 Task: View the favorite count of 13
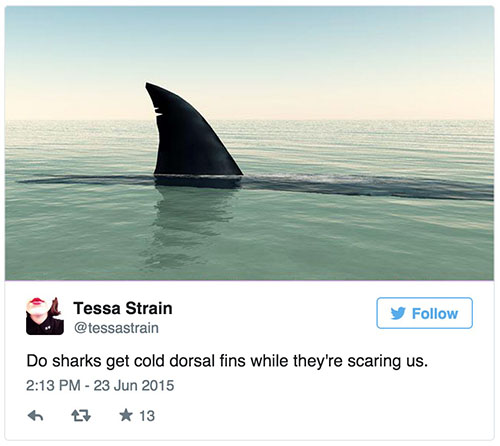click(147, 416)
